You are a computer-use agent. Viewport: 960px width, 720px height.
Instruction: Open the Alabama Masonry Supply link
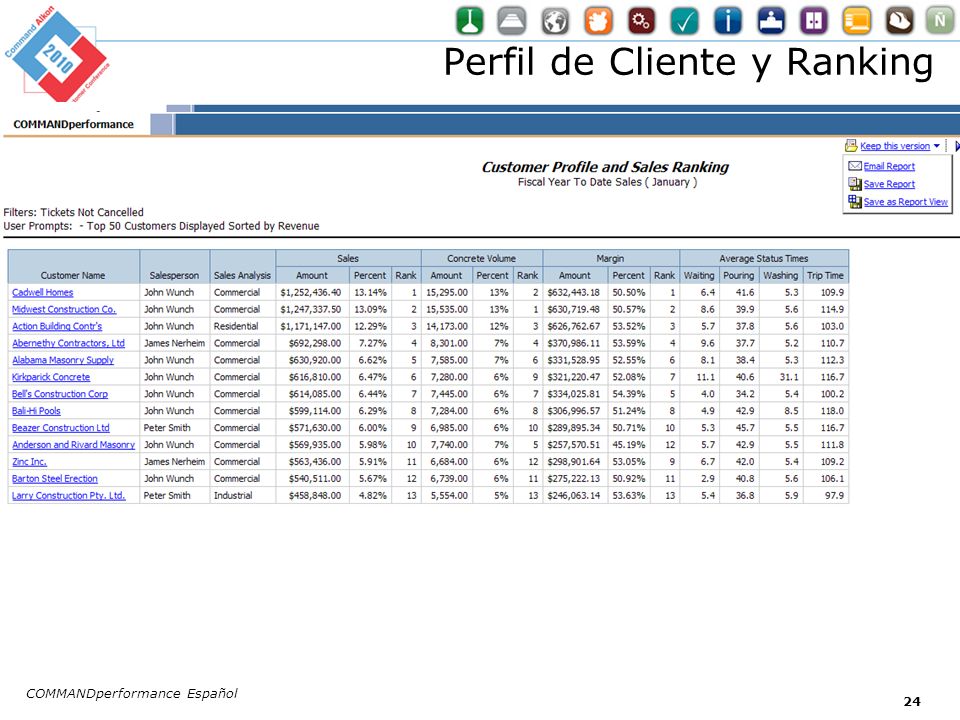point(62,360)
